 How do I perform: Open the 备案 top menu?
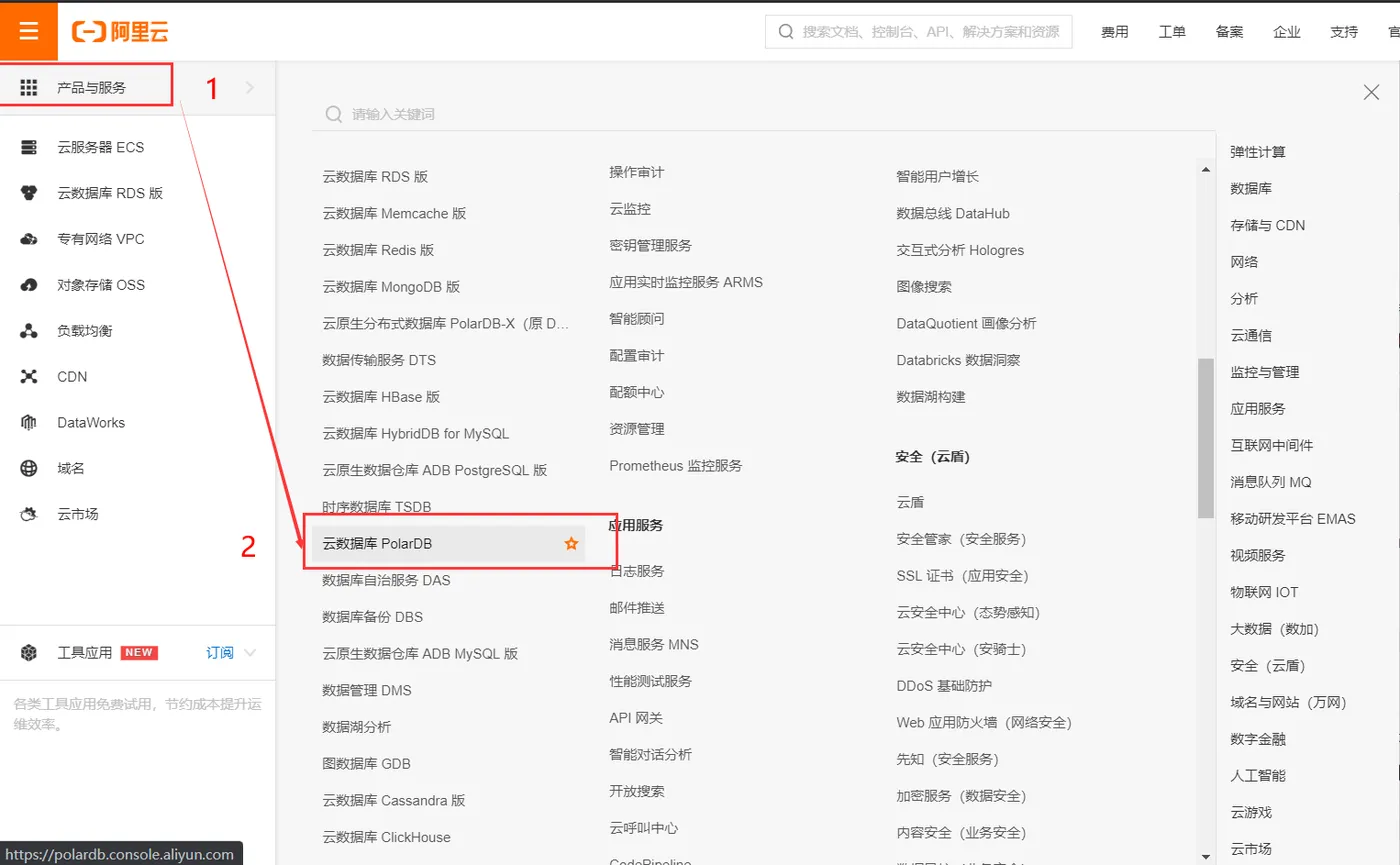pyautogui.click(x=1230, y=32)
